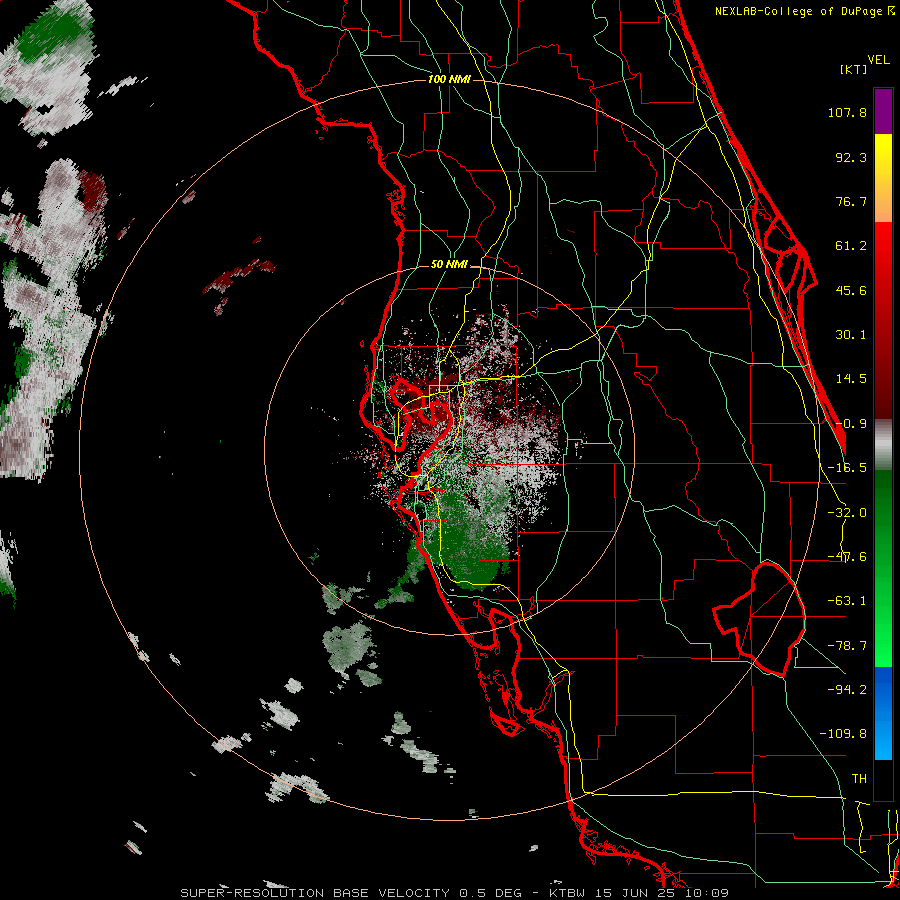Viewport: 900px width, 900px height.
Task: Select the 0.5 DEG elevation text
Action: tap(490, 893)
